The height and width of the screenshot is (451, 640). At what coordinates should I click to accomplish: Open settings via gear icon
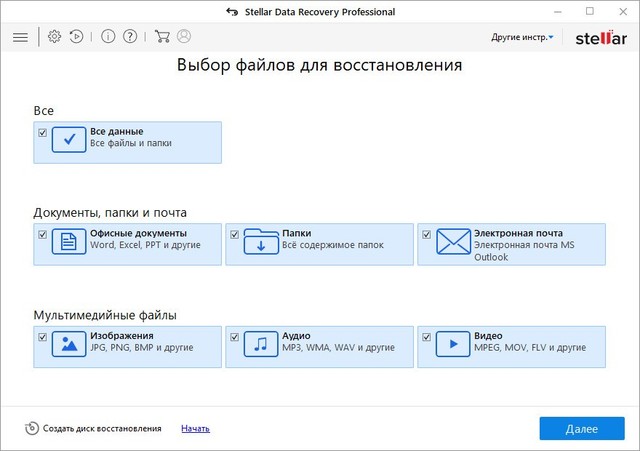pos(54,37)
